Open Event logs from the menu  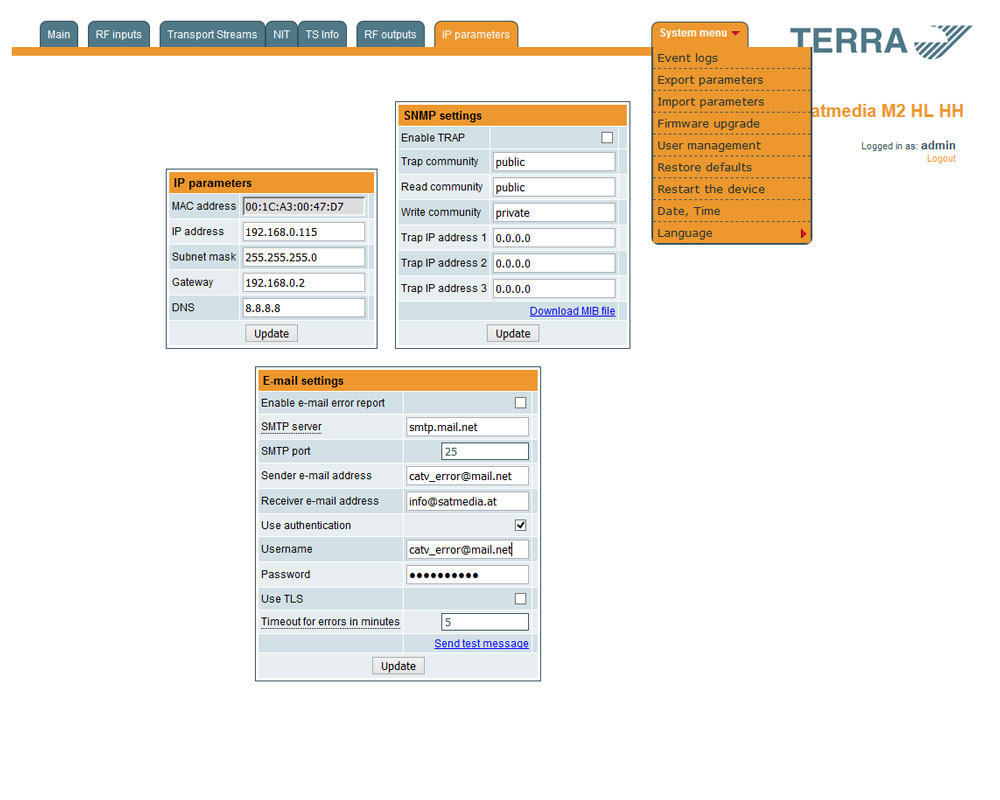pyautogui.click(x=687, y=58)
